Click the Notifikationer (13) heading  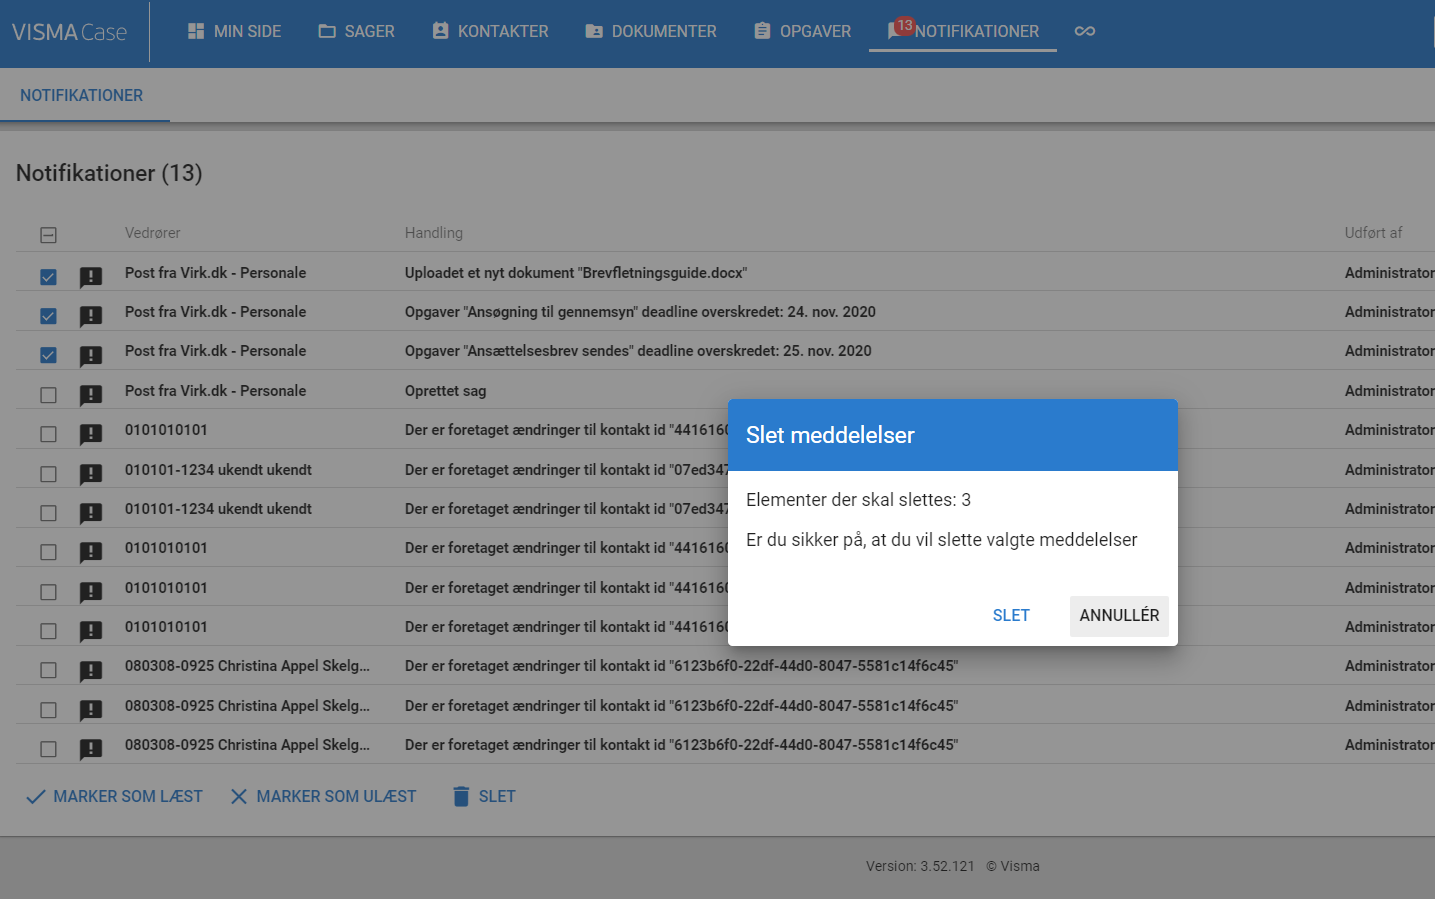109,173
